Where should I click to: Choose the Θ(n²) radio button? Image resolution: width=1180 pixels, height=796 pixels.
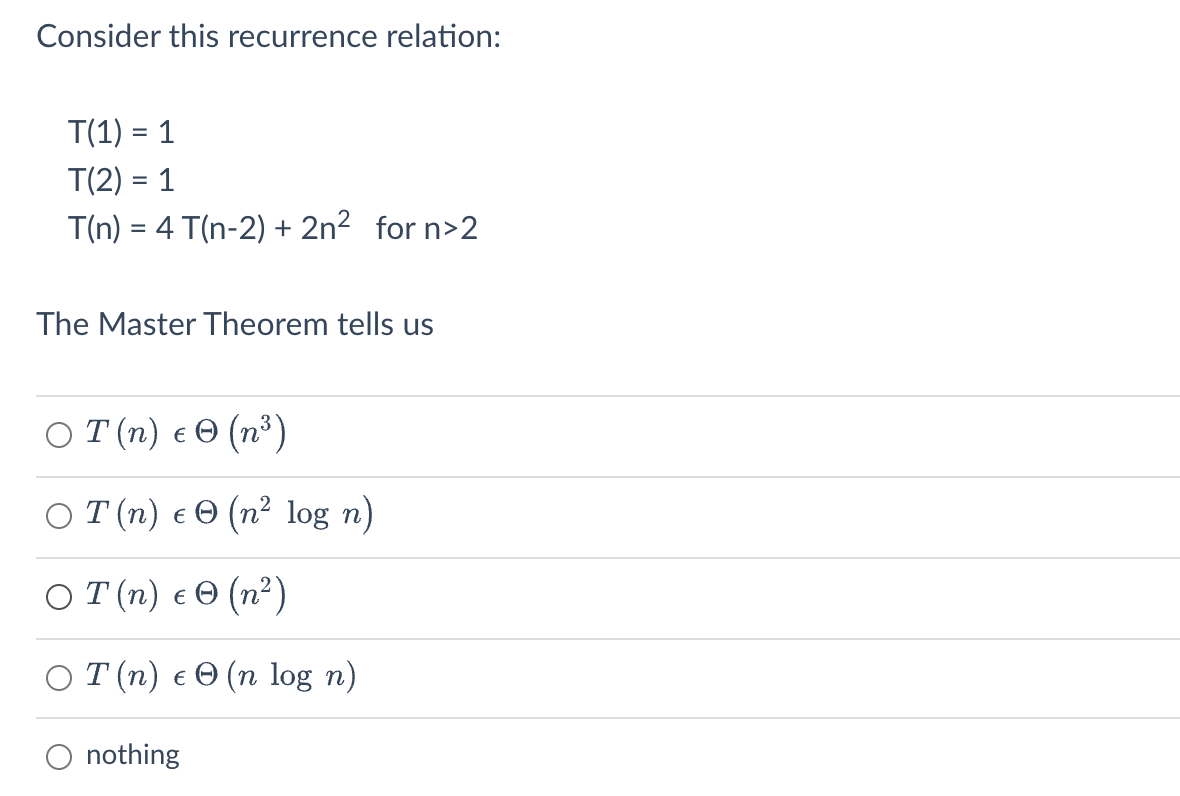pyautogui.click(x=59, y=597)
